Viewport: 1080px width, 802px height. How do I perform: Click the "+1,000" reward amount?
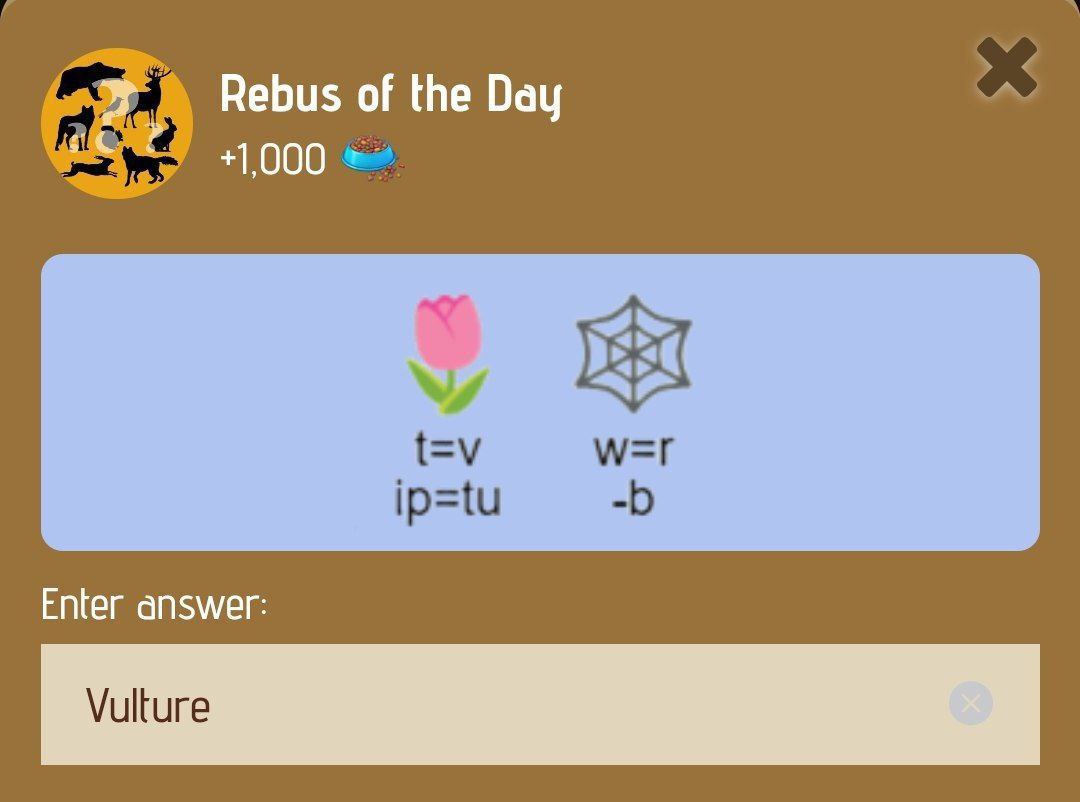point(273,160)
